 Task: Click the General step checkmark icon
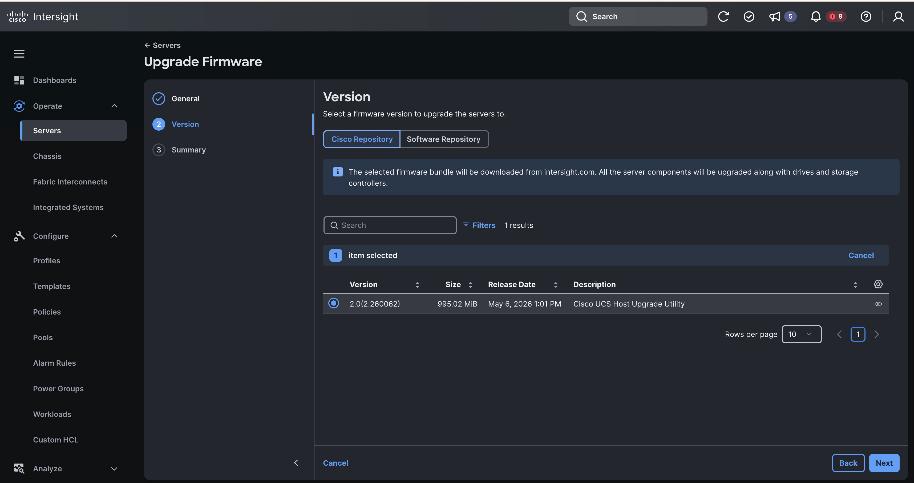pyautogui.click(x=159, y=98)
